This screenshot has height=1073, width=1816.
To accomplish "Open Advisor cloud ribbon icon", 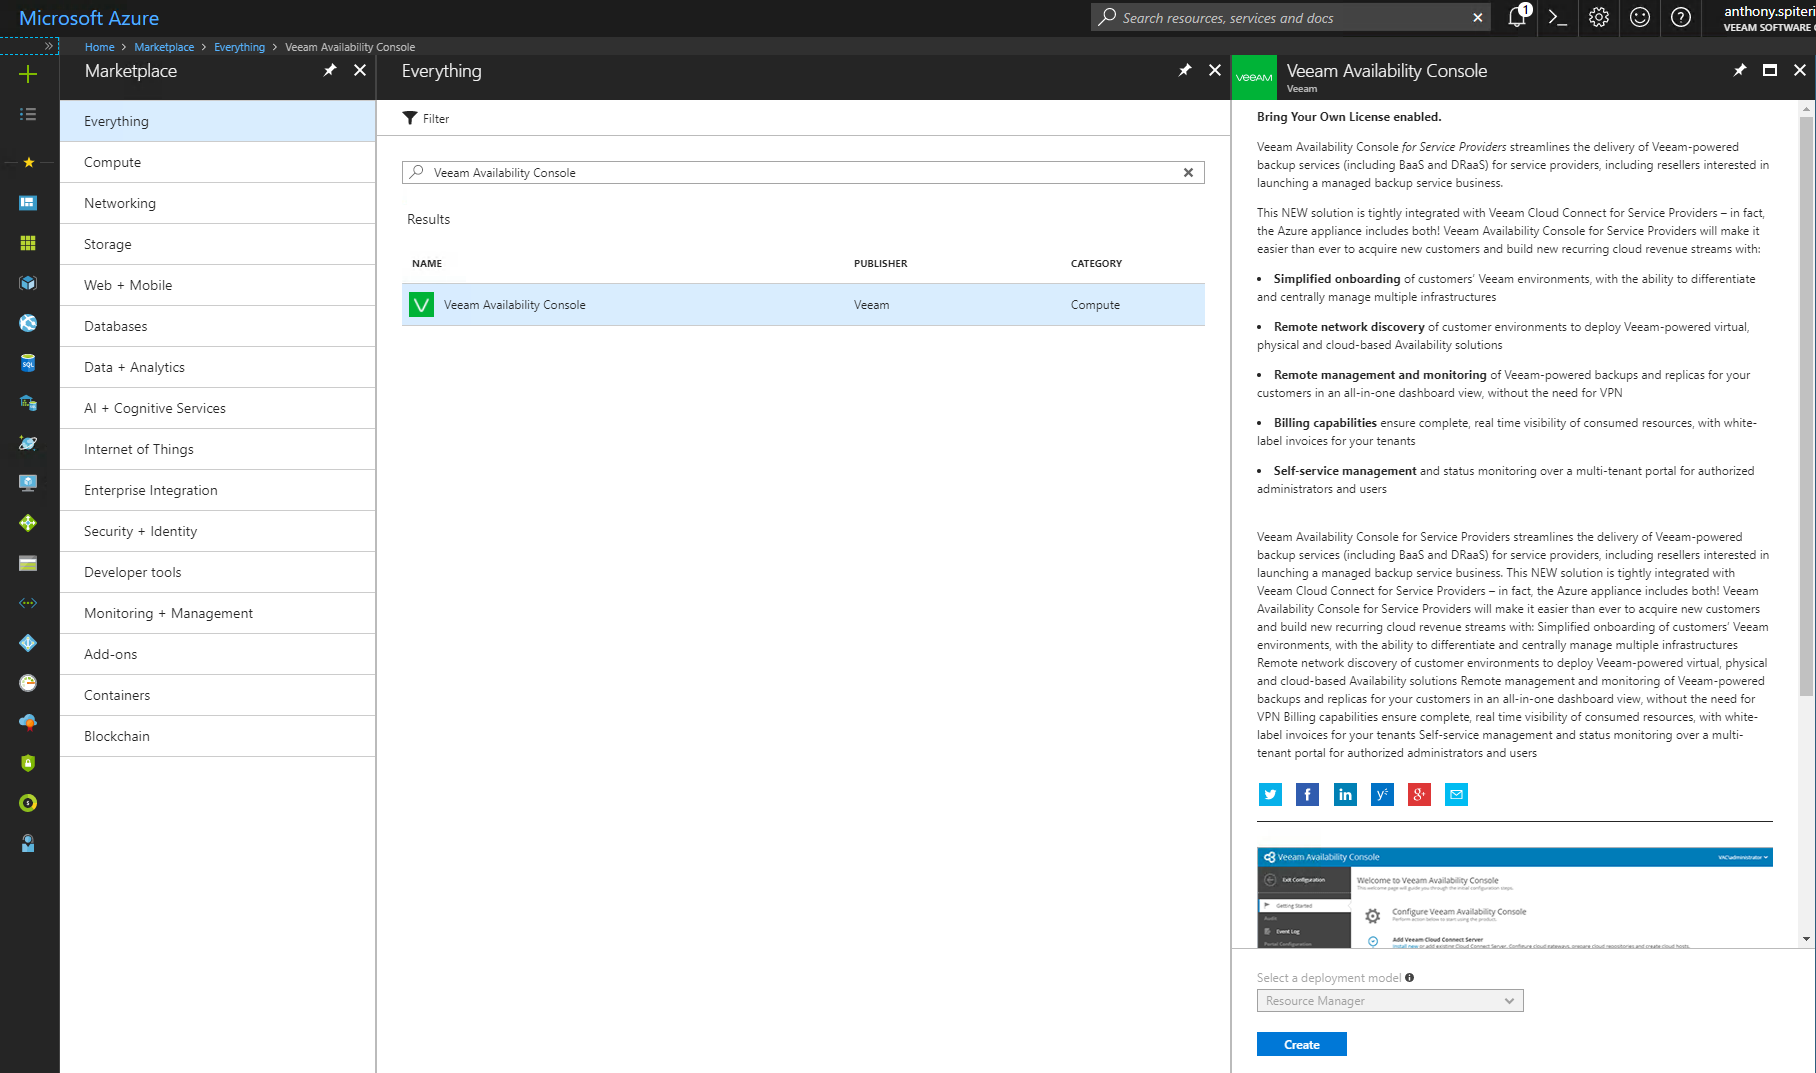I will coord(28,722).
